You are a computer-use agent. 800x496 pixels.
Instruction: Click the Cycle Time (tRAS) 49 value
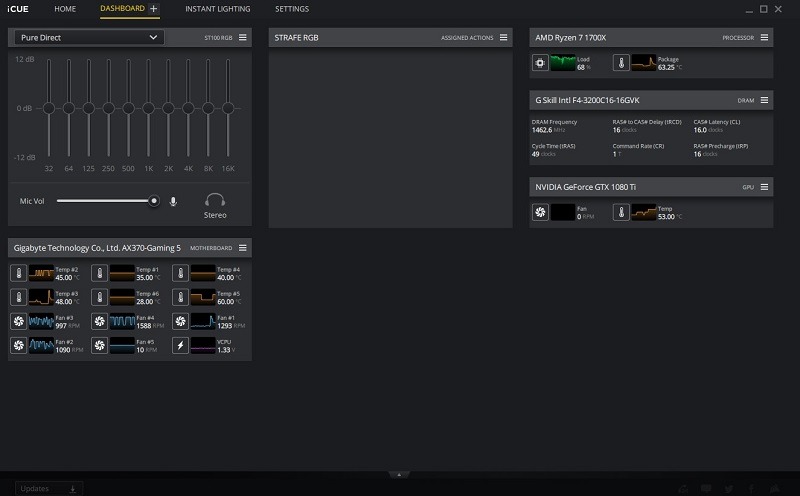point(543,154)
